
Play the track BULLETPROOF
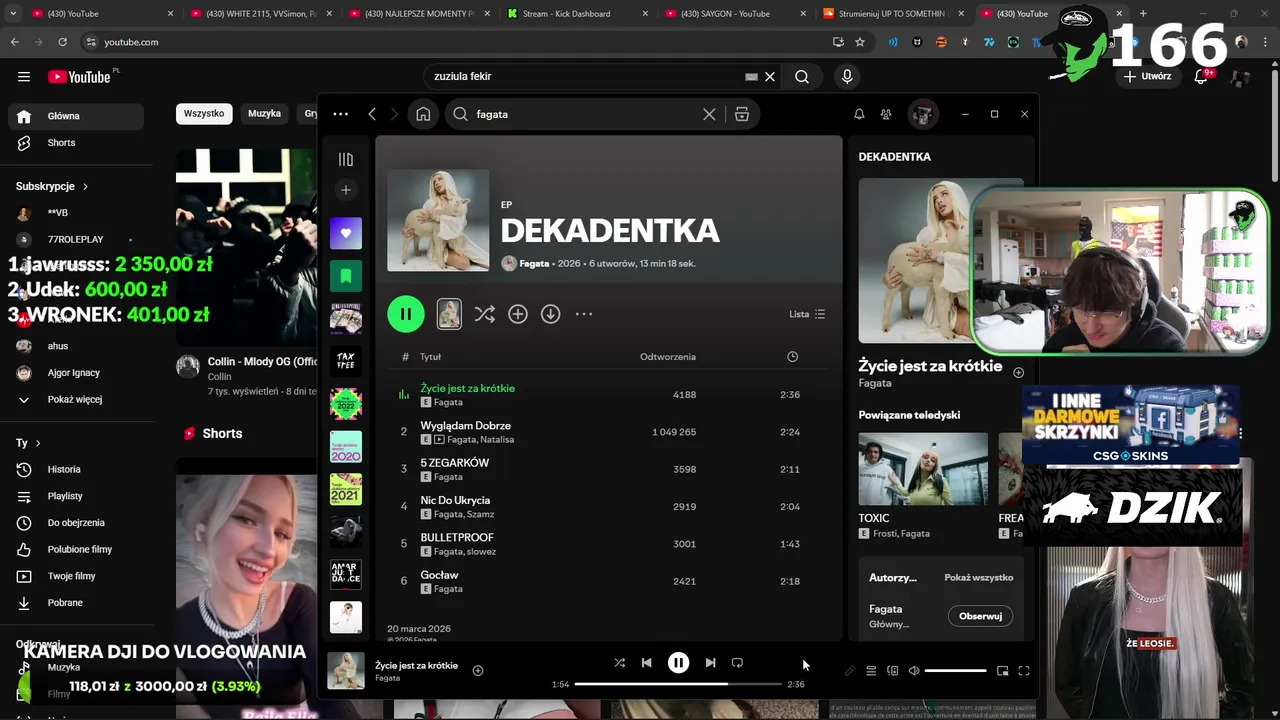tap(608, 544)
